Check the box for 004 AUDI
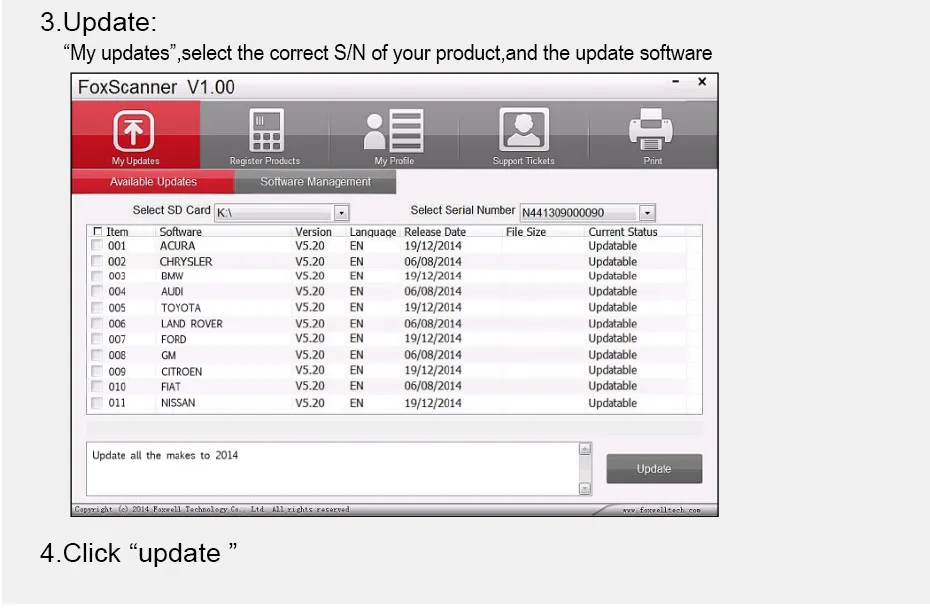This screenshot has width=930, height=612. (x=96, y=291)
